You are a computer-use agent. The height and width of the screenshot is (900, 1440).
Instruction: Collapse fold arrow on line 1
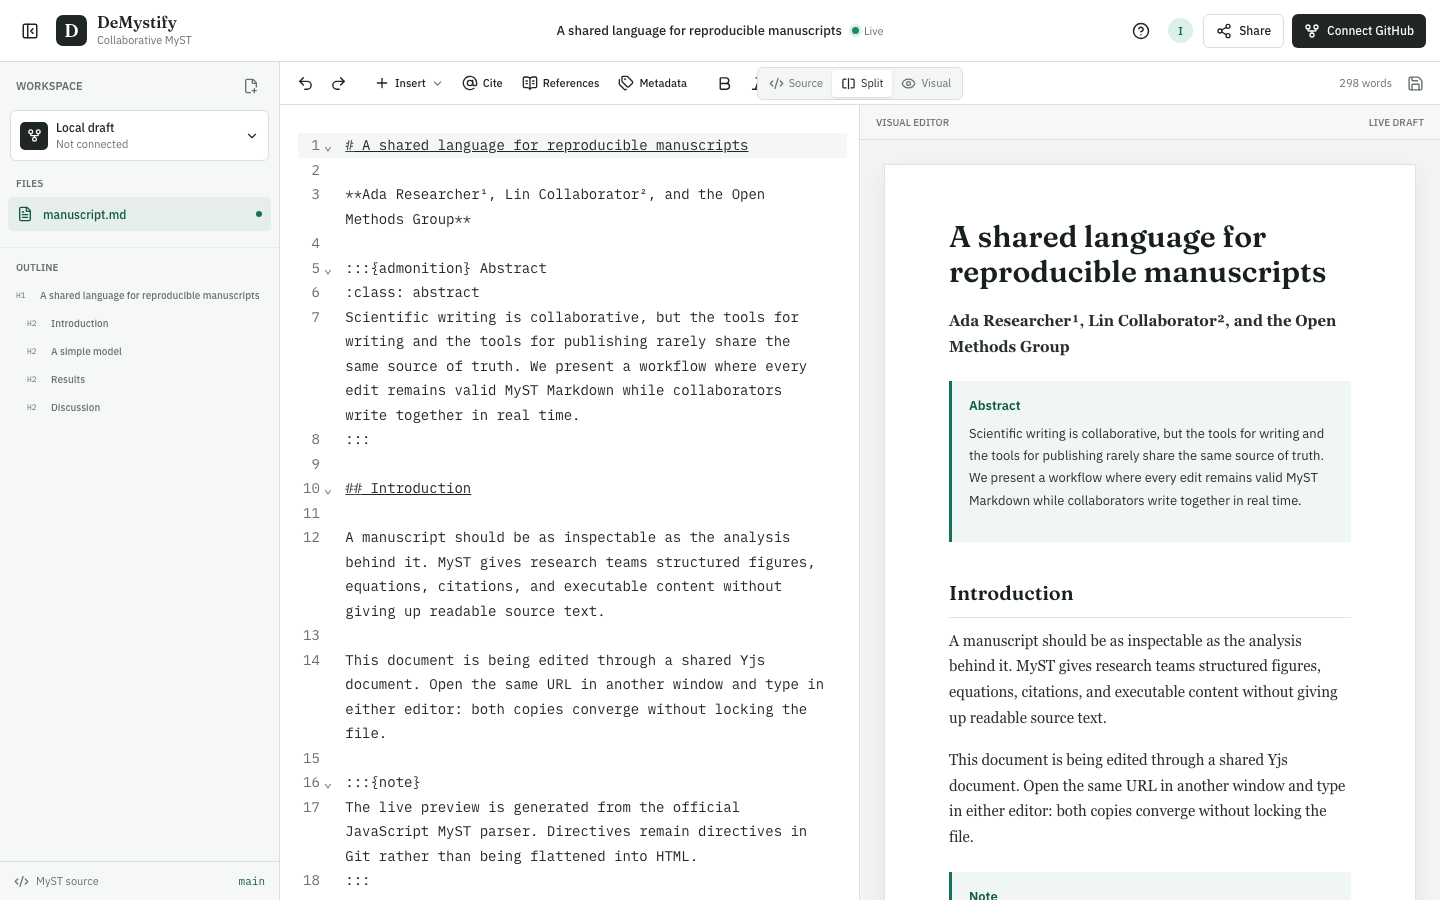(x=328, y=147)
